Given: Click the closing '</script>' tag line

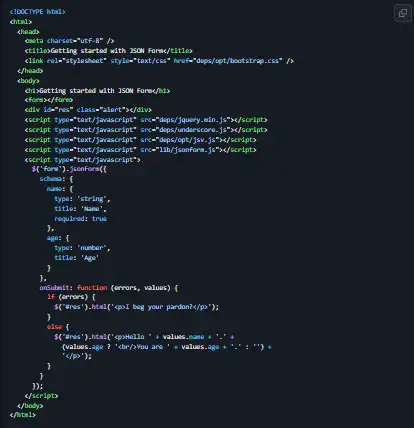Looking at the screenshot, I should (x=41, y=396).
